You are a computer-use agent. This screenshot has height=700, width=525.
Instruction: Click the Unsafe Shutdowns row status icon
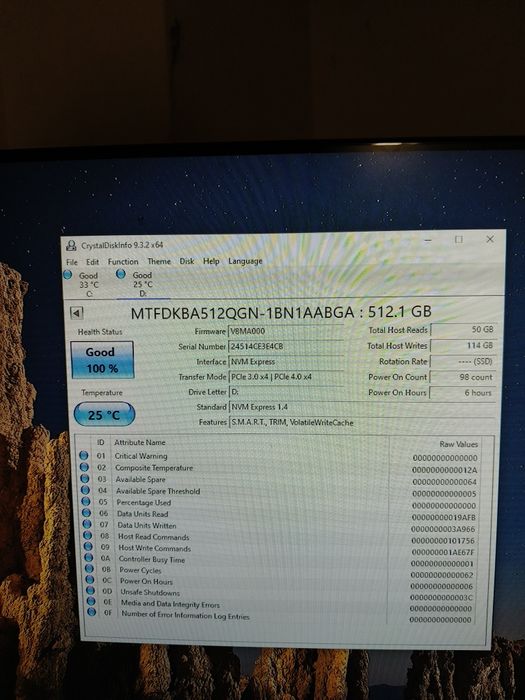click(91, 591)
